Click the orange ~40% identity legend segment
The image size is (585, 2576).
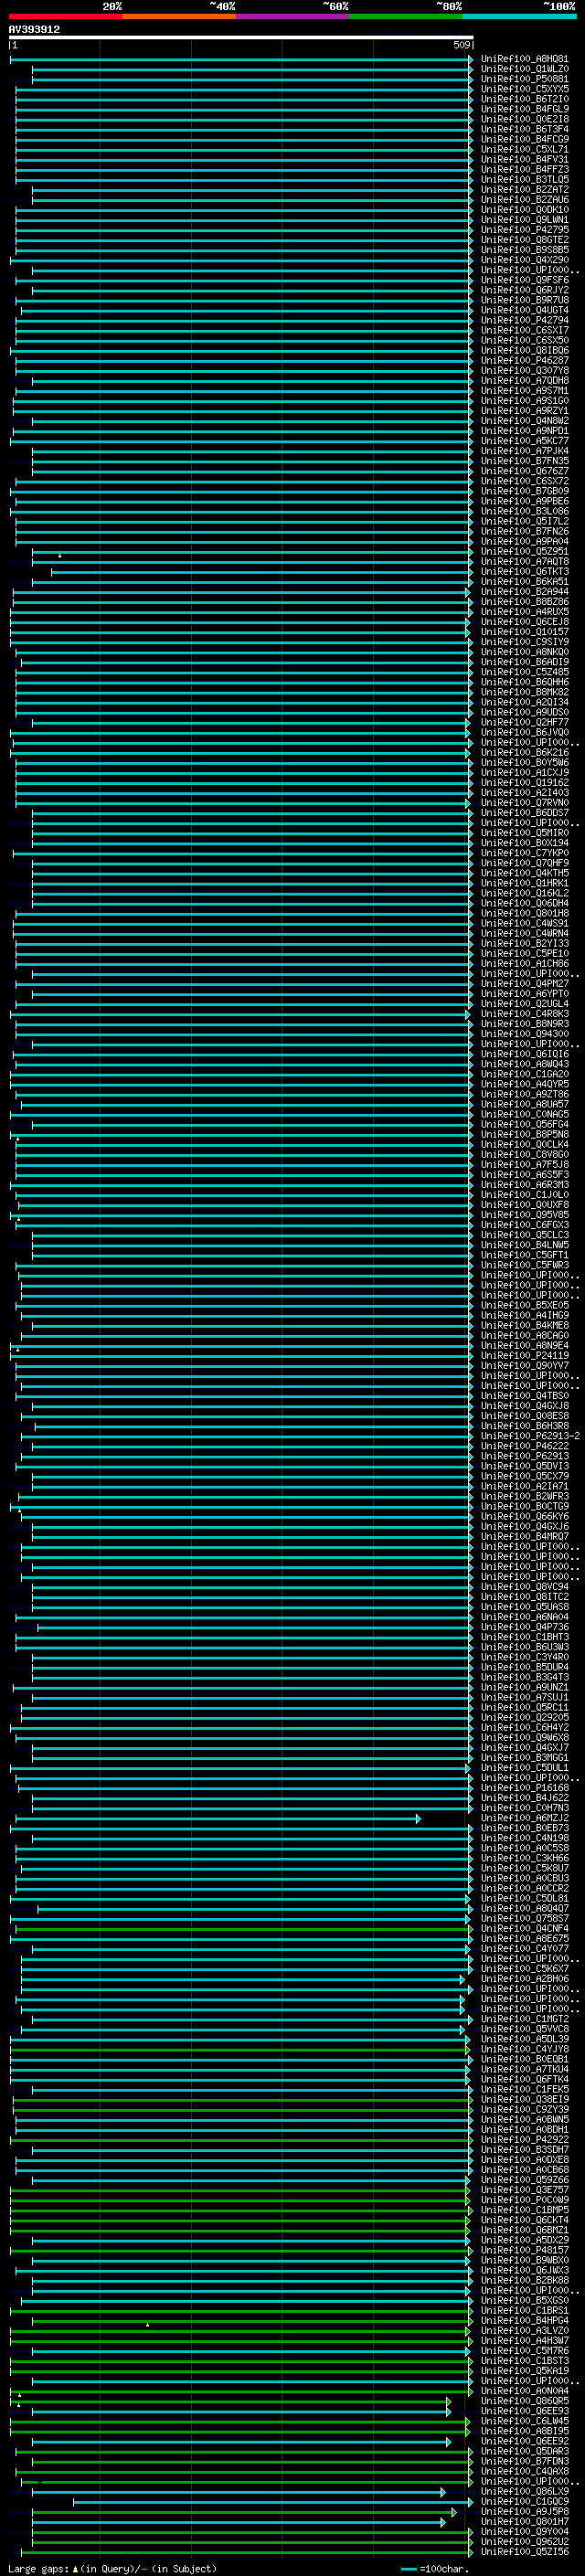179,16
